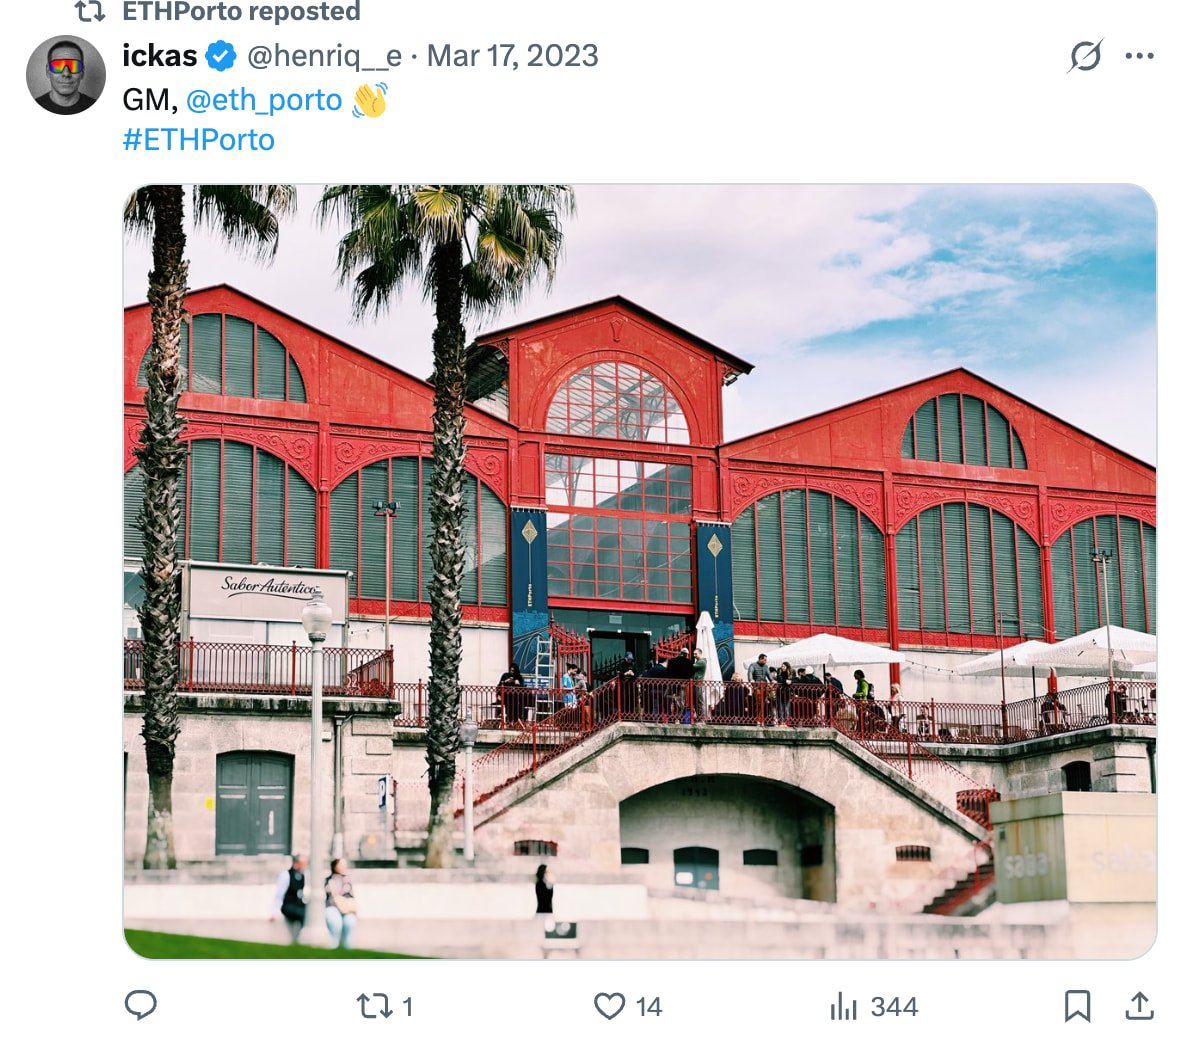This screenshot has width=1178, height=1044.
Task: Click the view count 344
Action: [x=894, y=1006]
